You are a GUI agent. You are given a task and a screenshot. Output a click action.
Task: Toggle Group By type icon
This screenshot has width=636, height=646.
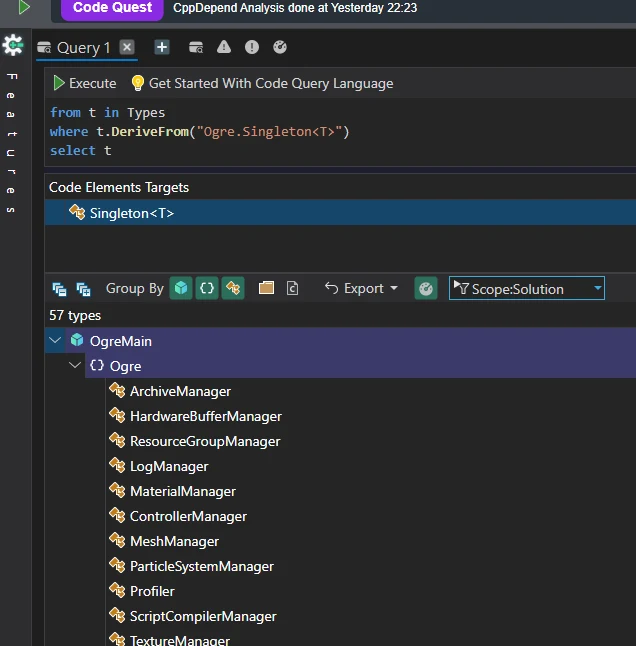point(233,288)
